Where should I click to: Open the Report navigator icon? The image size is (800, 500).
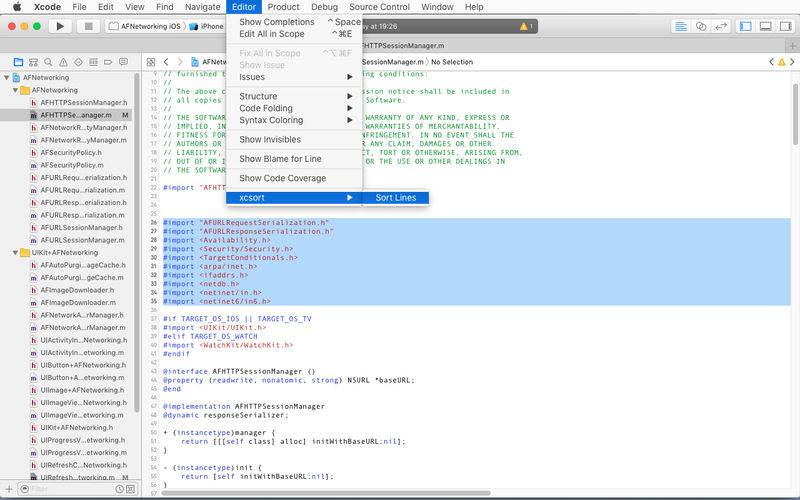point(123,62)
